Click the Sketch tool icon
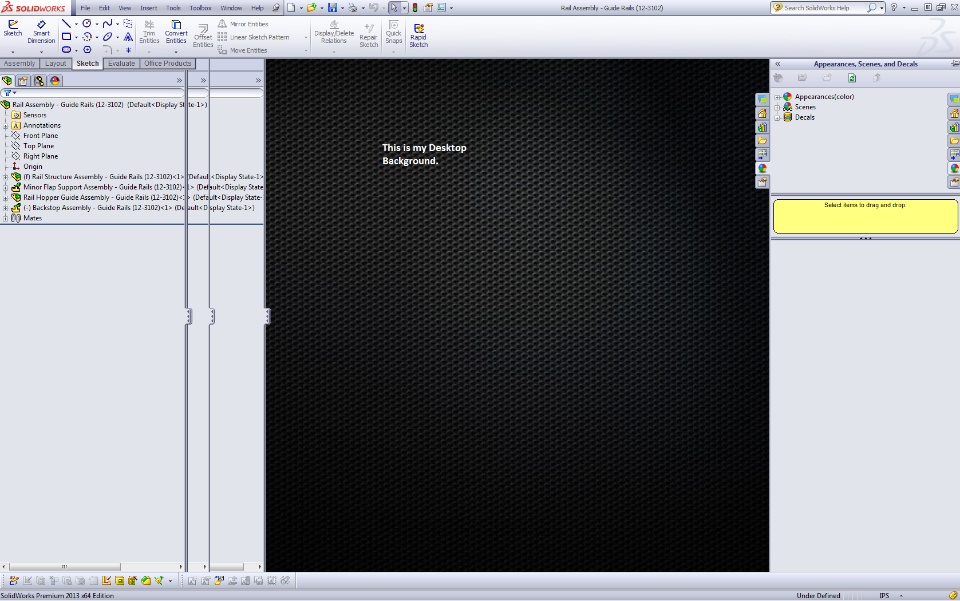Image resolution: width=960 pixels, height=601 pixels. tap(13, 25)
